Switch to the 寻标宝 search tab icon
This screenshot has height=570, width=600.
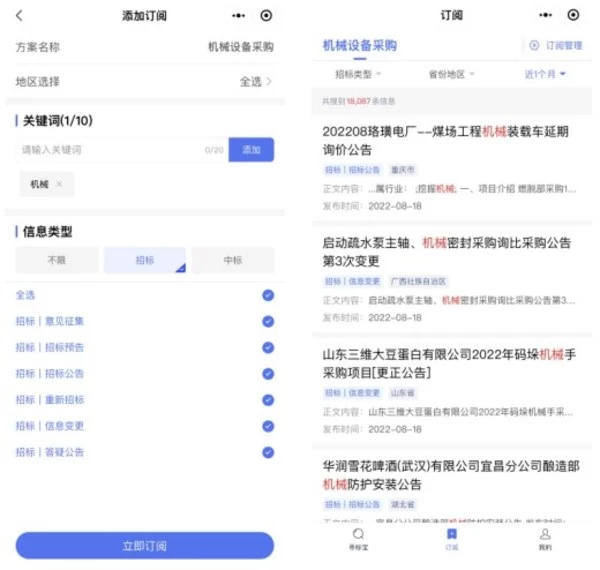click(x=358, y=538)
